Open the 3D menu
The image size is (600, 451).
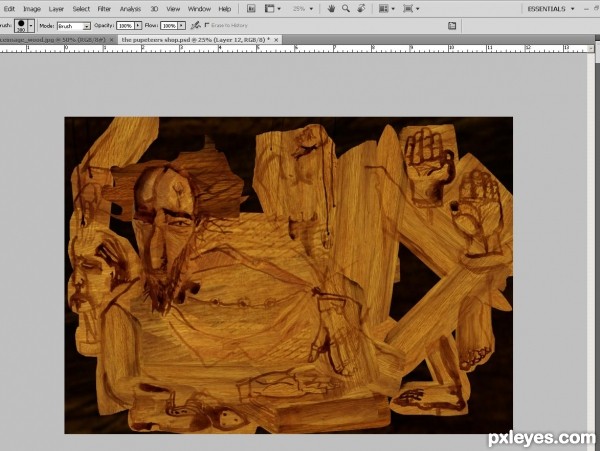154,9
